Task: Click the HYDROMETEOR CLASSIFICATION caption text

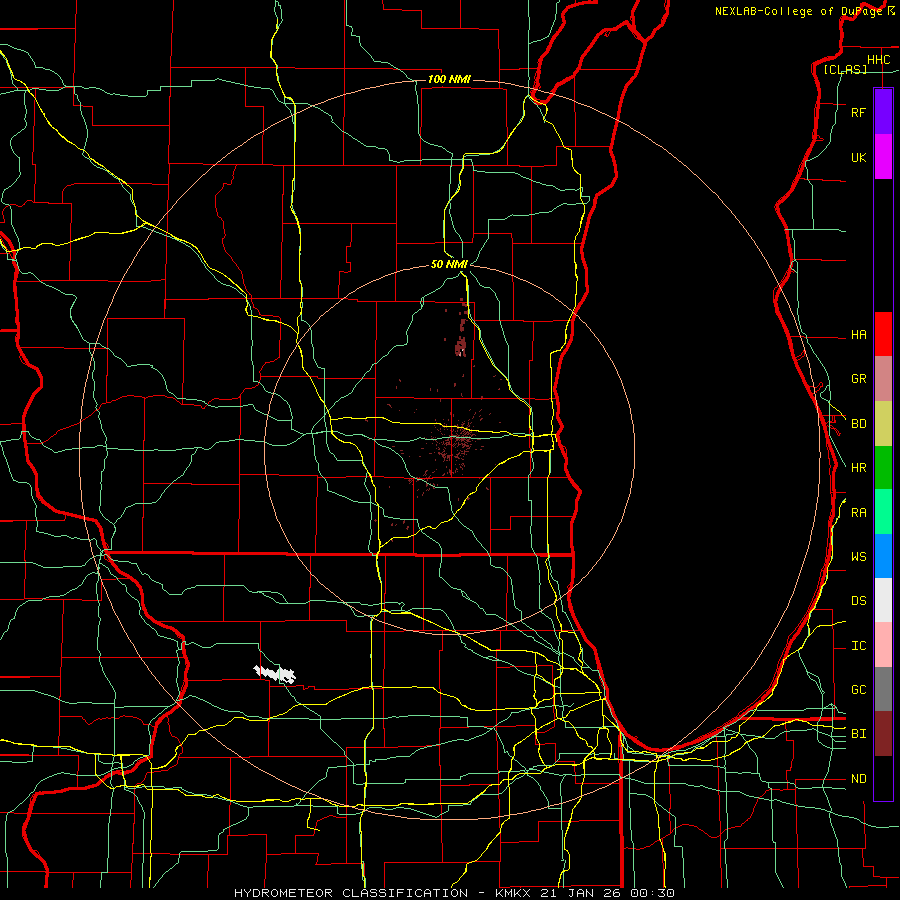Action: click(351, 893)
